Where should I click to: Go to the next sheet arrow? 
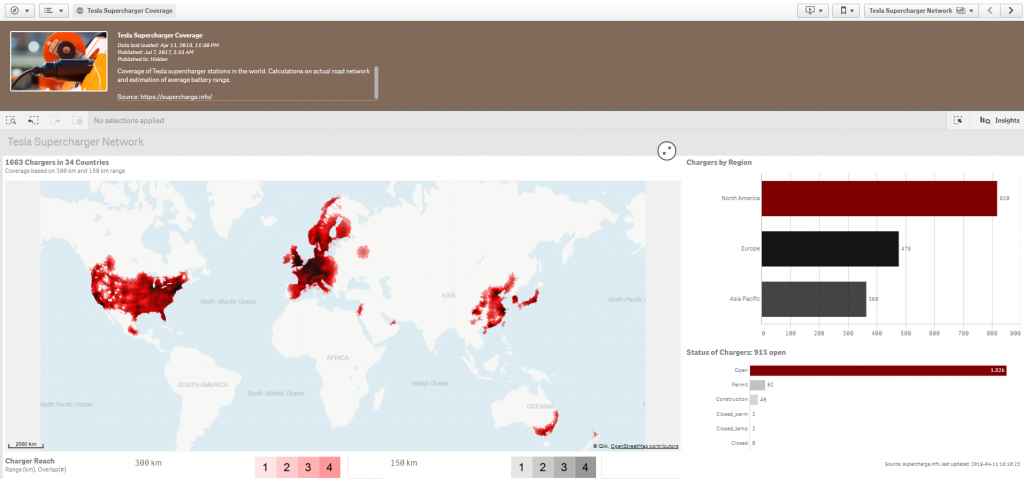[x=1010, y=10]
